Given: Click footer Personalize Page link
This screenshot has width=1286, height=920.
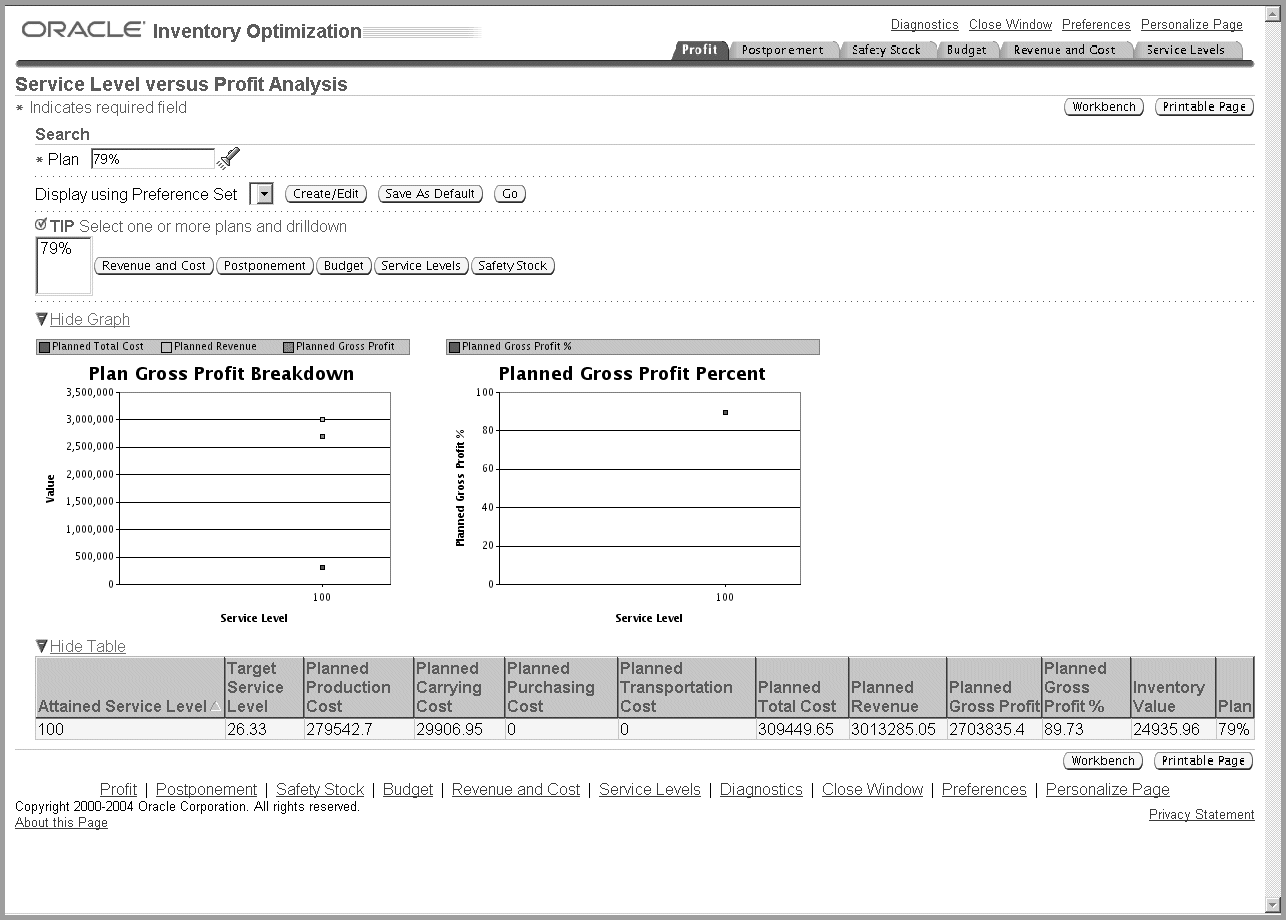Looking at the screenshot, I should 1108,789.
